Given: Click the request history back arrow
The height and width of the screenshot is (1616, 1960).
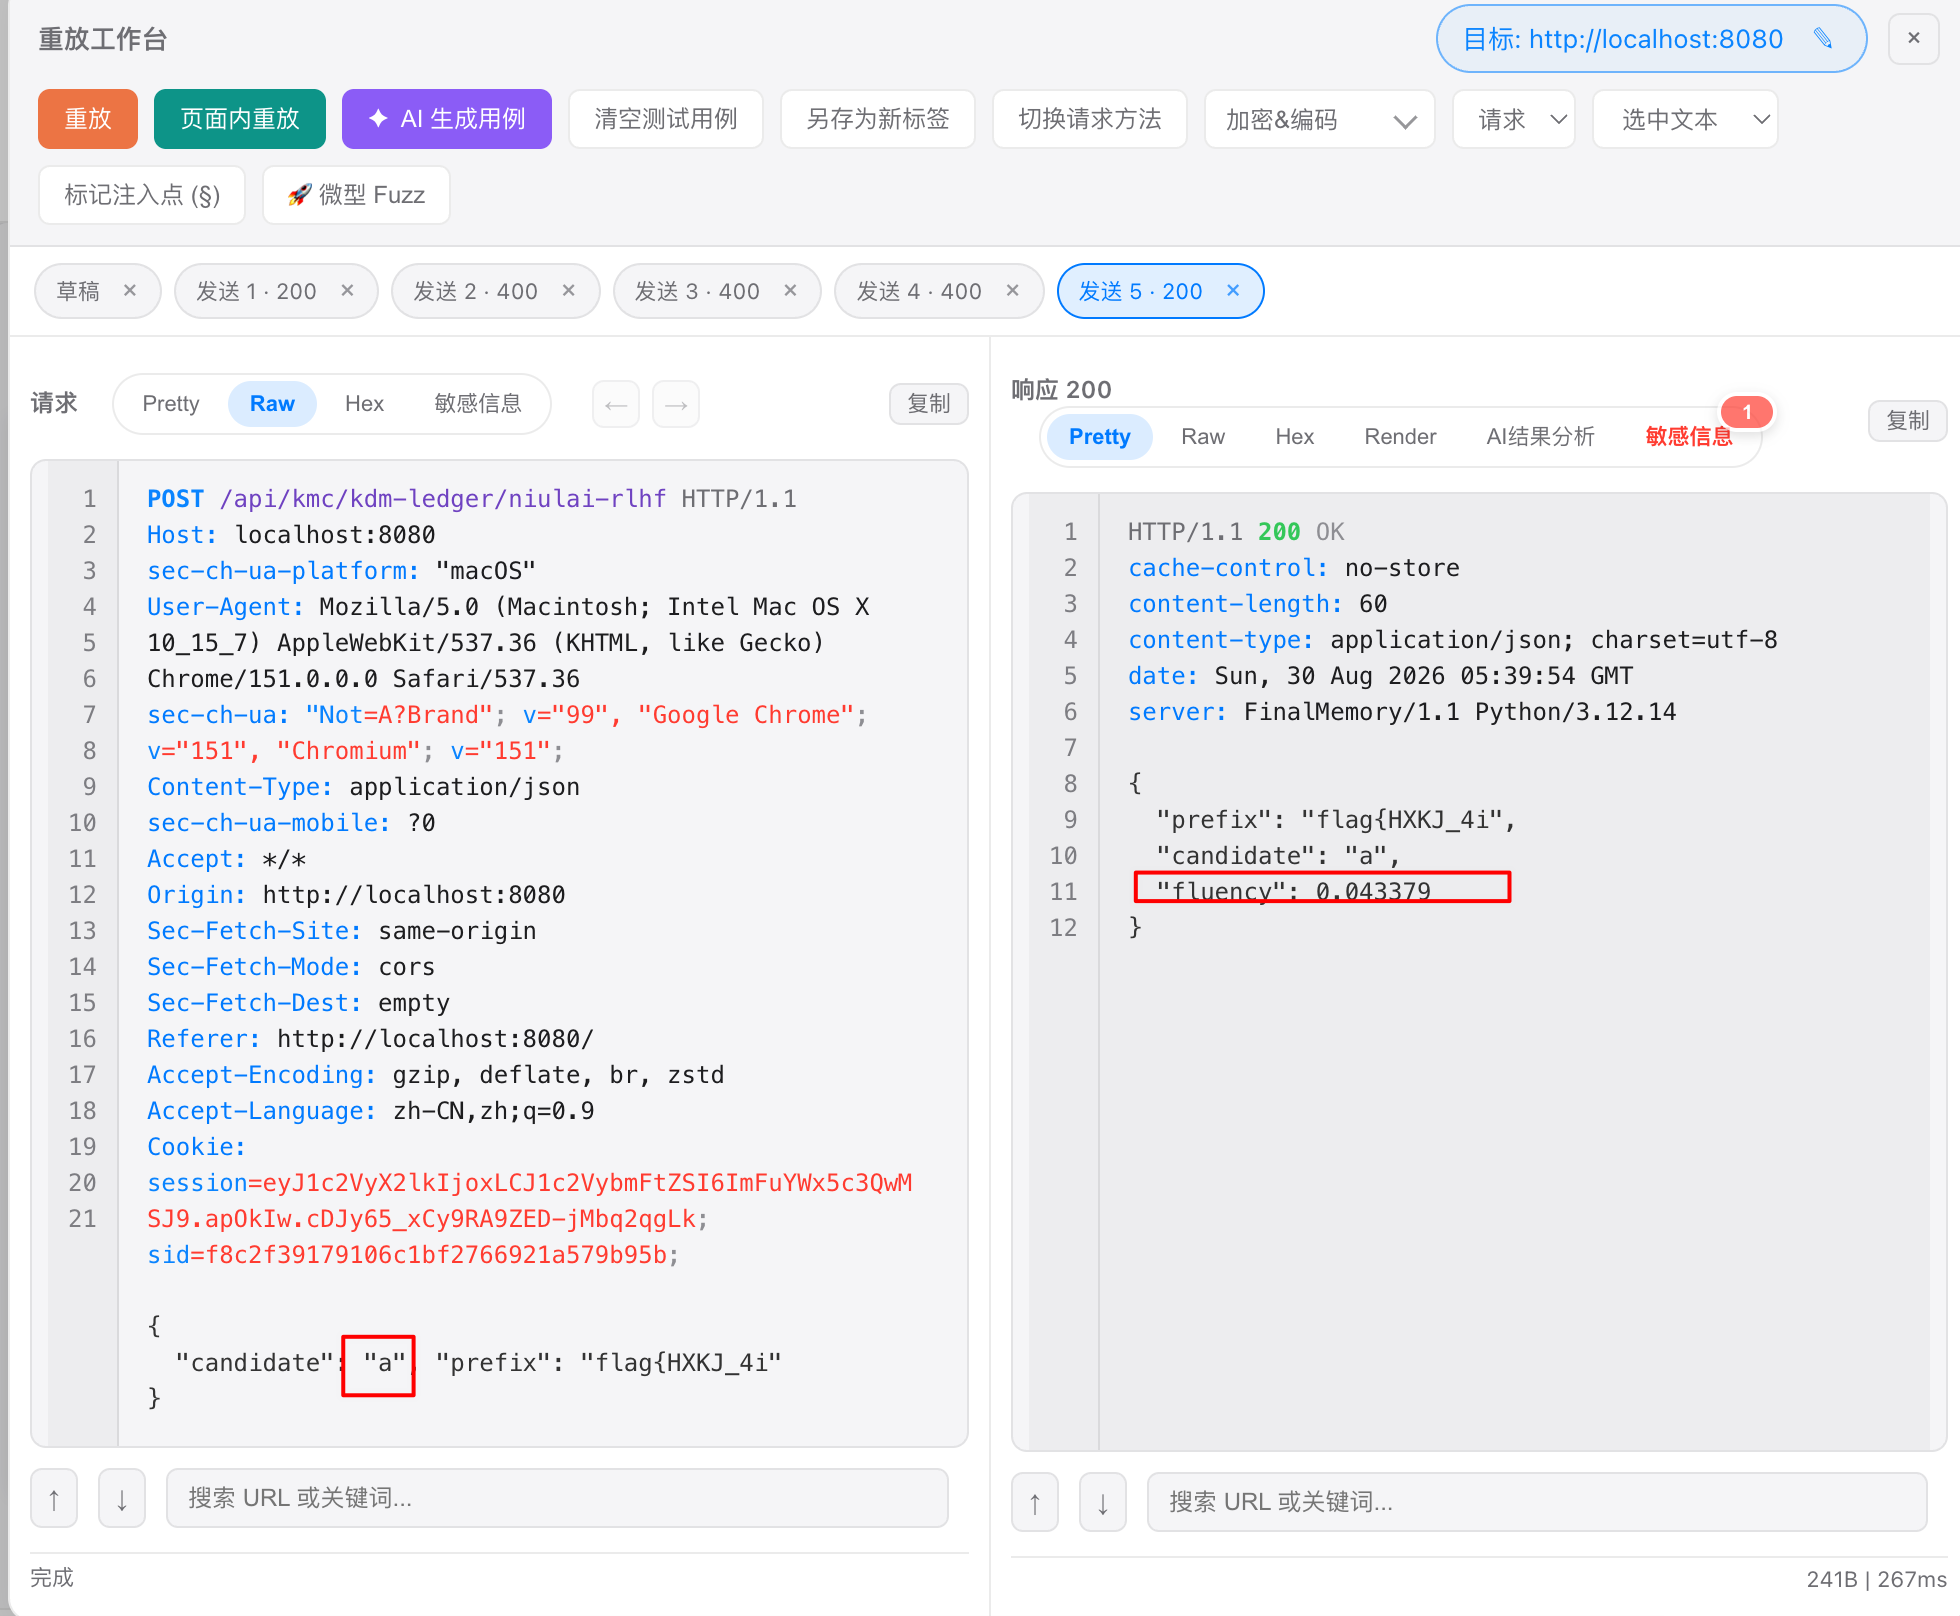Looking at the screenshot, I should point(616,404).
